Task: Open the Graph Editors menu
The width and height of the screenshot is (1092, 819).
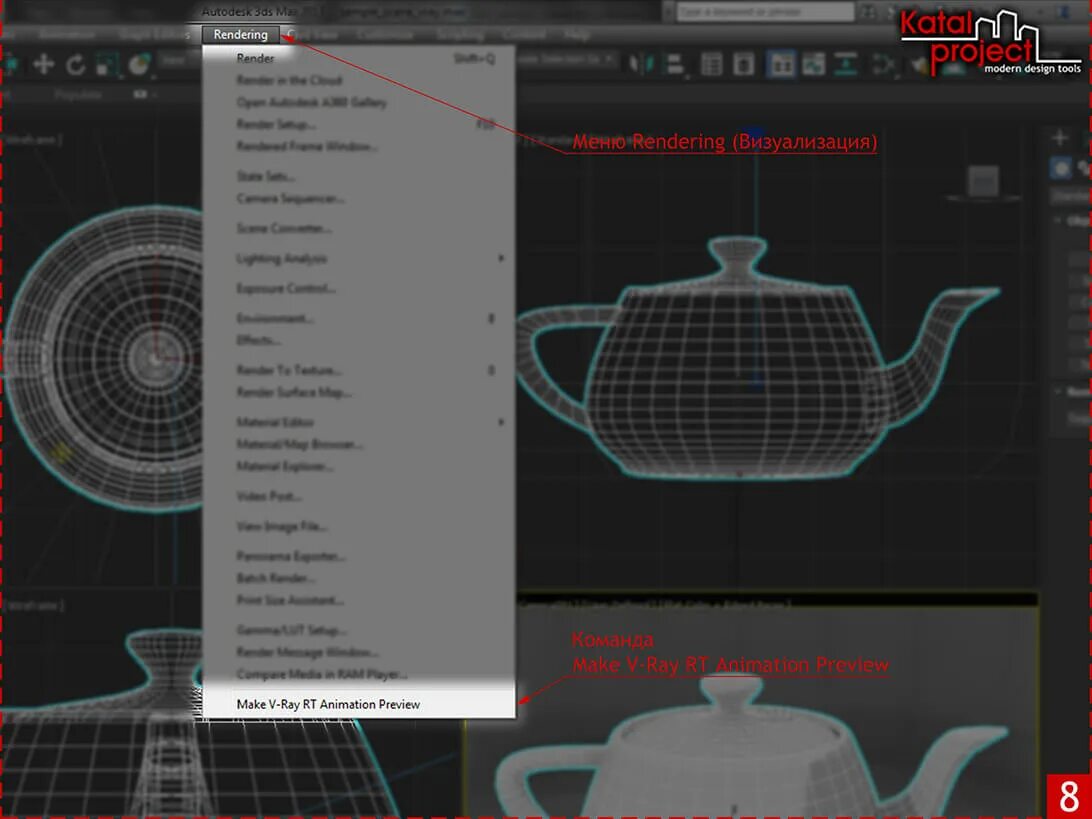Action: click(x=154, y=35)
